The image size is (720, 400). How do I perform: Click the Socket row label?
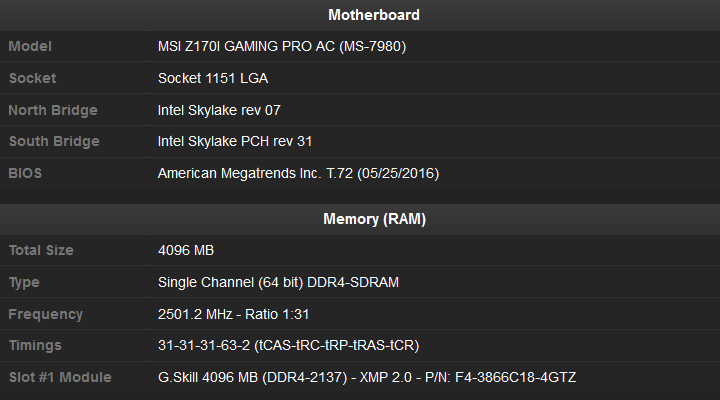32,78
